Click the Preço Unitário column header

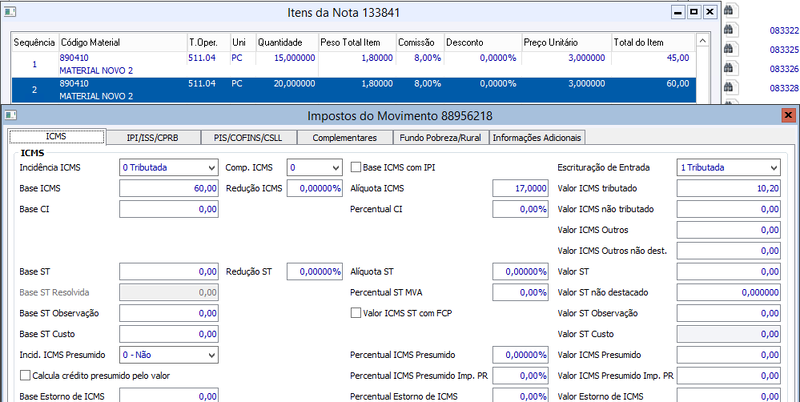pos(566,43)
